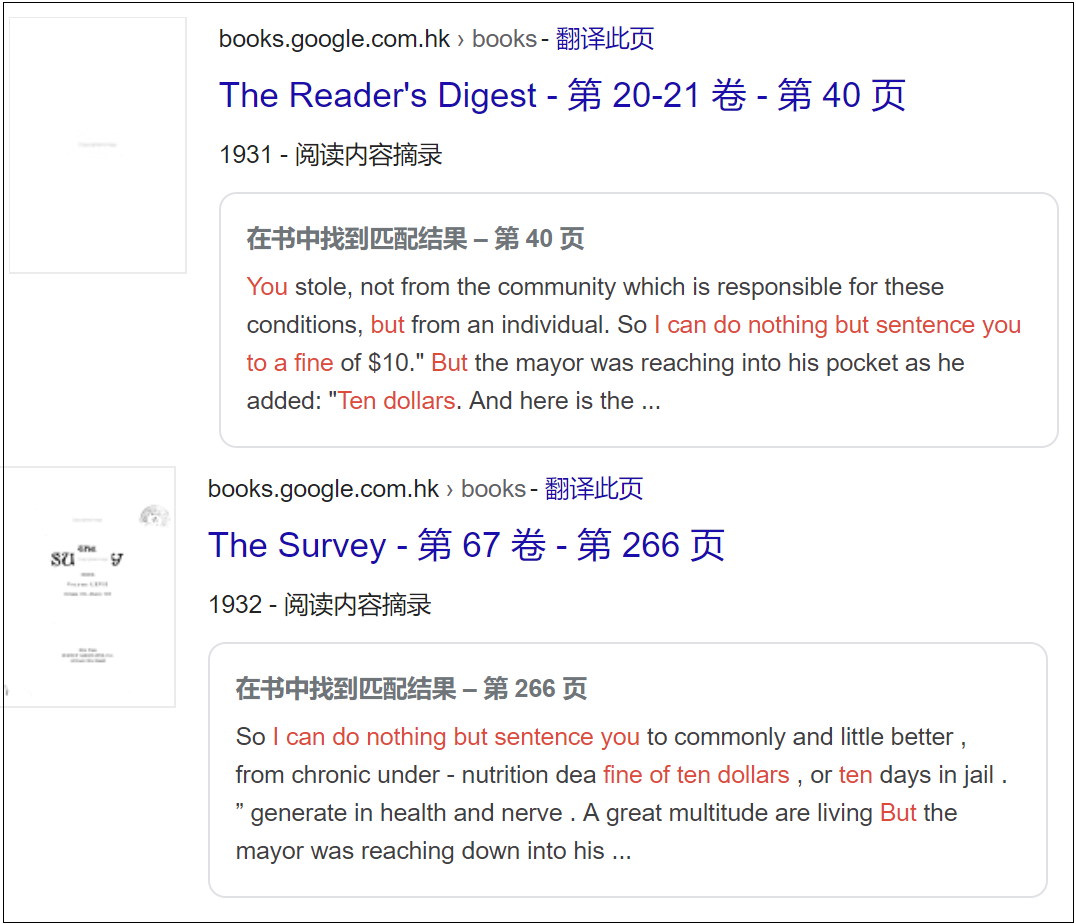Open The Survey book cover thumbnail
1076x924 pixels.
[89, 587]
